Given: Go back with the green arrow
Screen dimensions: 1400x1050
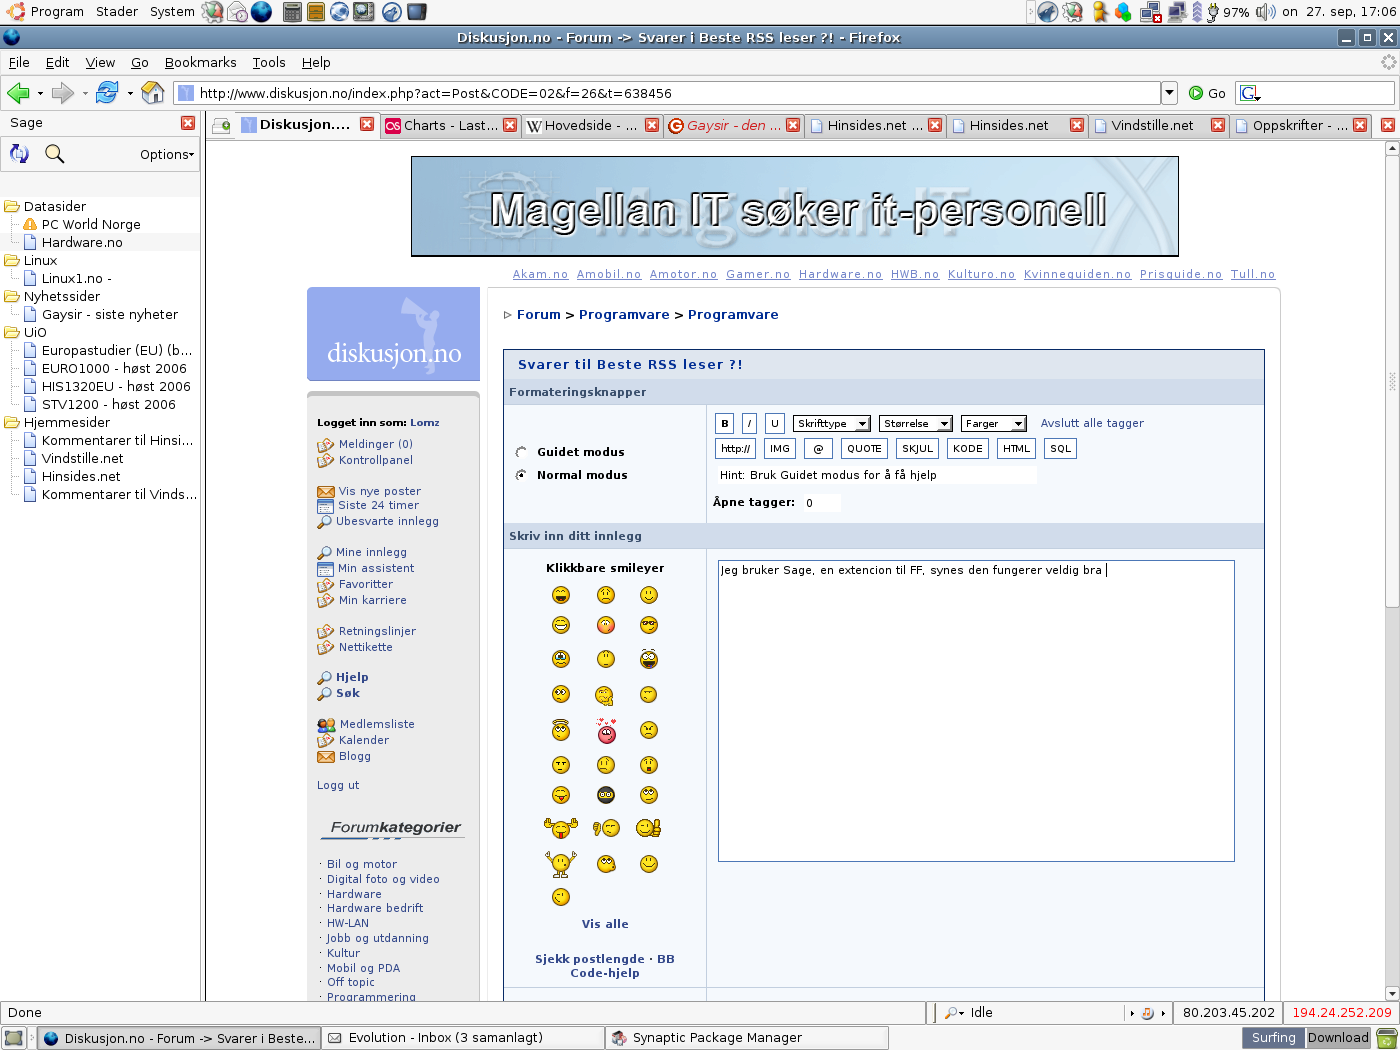Looking at the screenshot, I should click(x=18, y=93).
